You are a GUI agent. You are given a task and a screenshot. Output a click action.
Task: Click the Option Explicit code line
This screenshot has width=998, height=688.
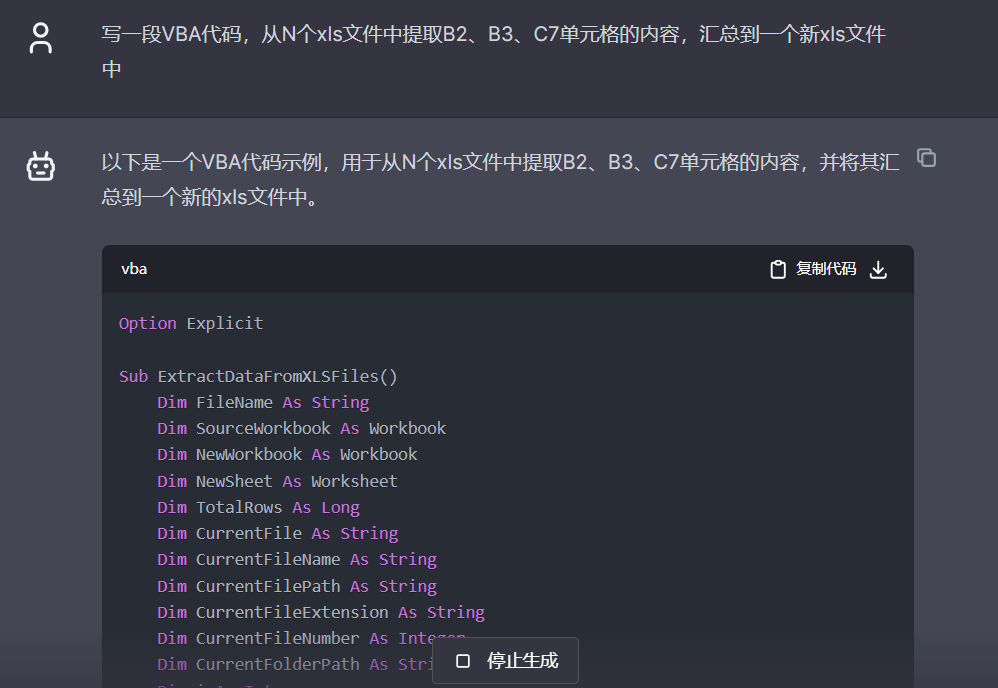(x=191, y=323)
